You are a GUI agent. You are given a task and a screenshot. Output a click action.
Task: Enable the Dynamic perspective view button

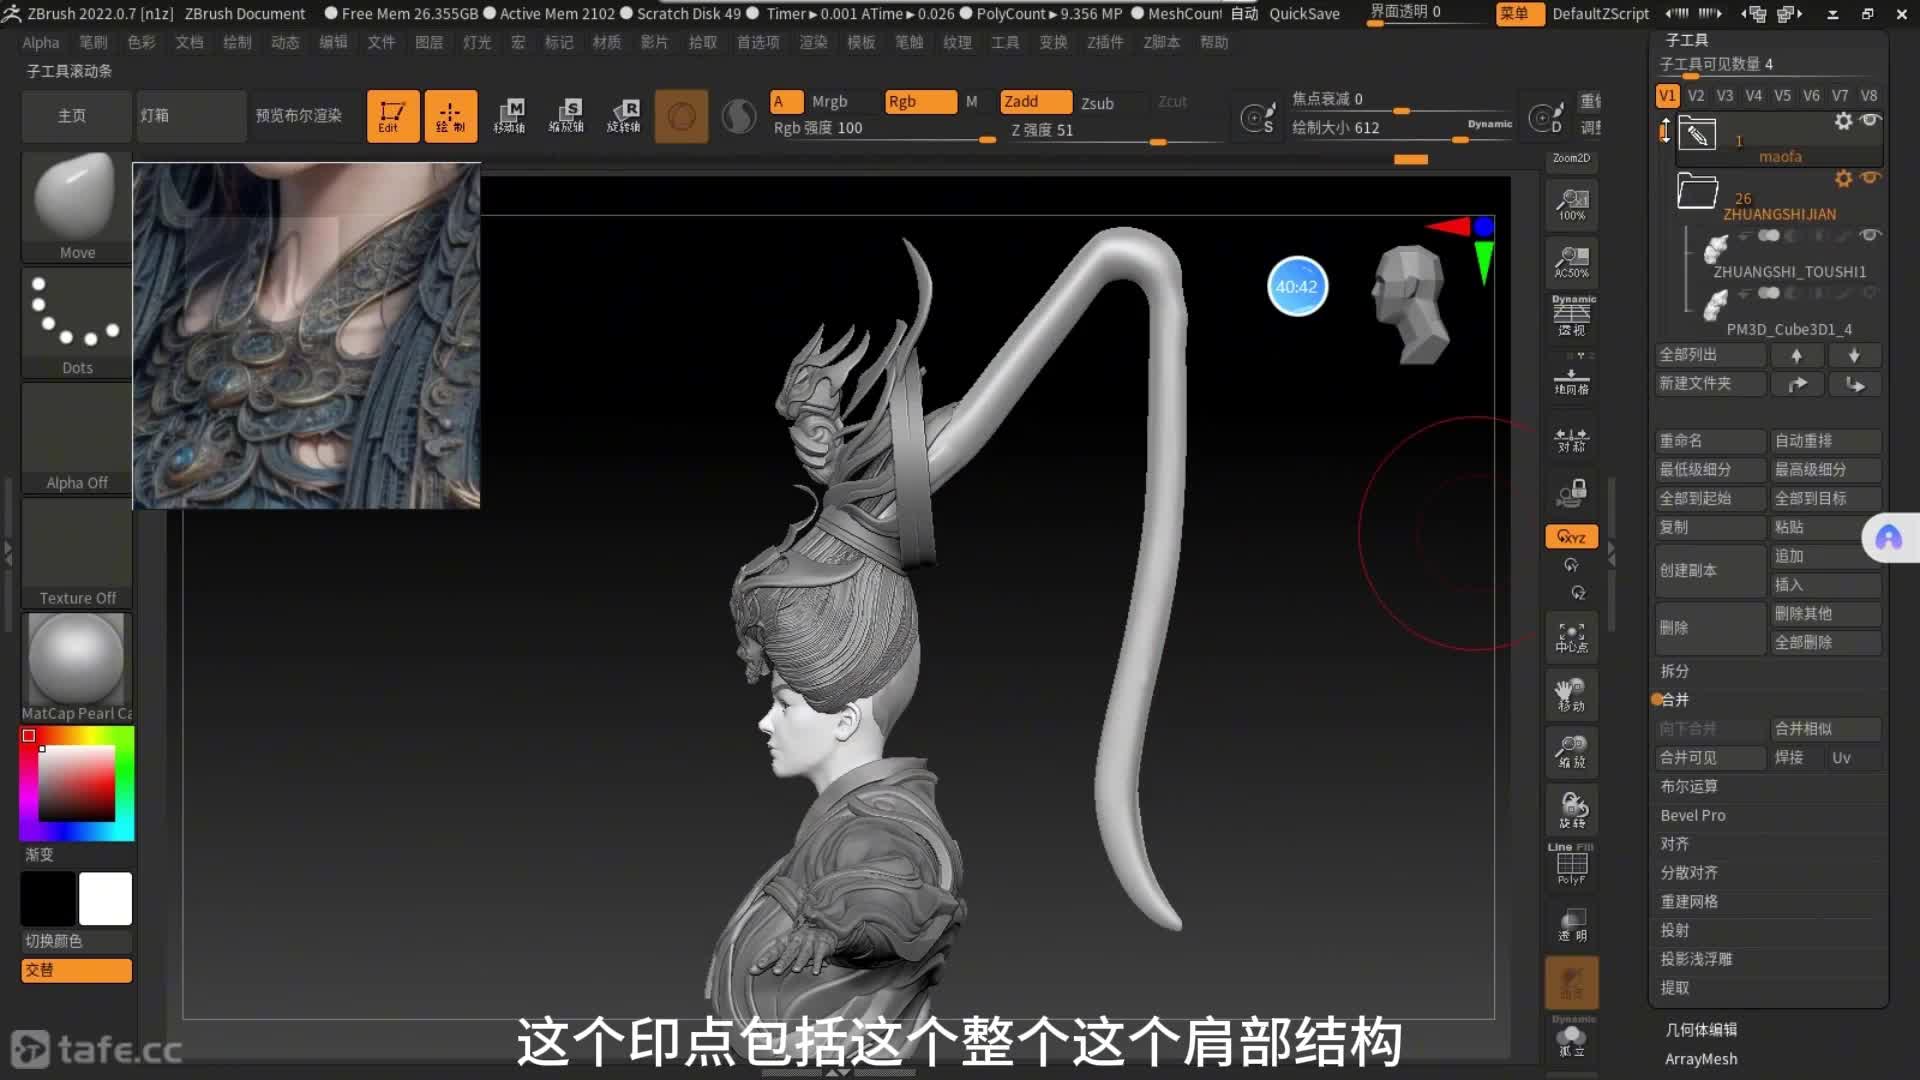pyautogui.click(x=1572, y=316)
